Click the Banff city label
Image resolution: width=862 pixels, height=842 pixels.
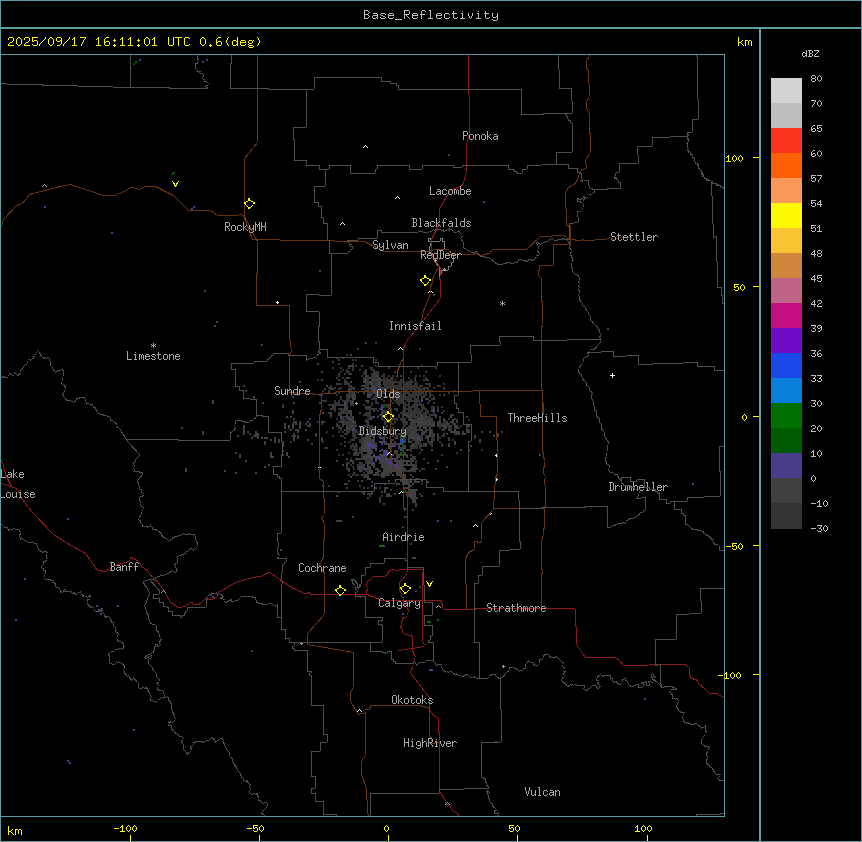[x=124, y=567]
